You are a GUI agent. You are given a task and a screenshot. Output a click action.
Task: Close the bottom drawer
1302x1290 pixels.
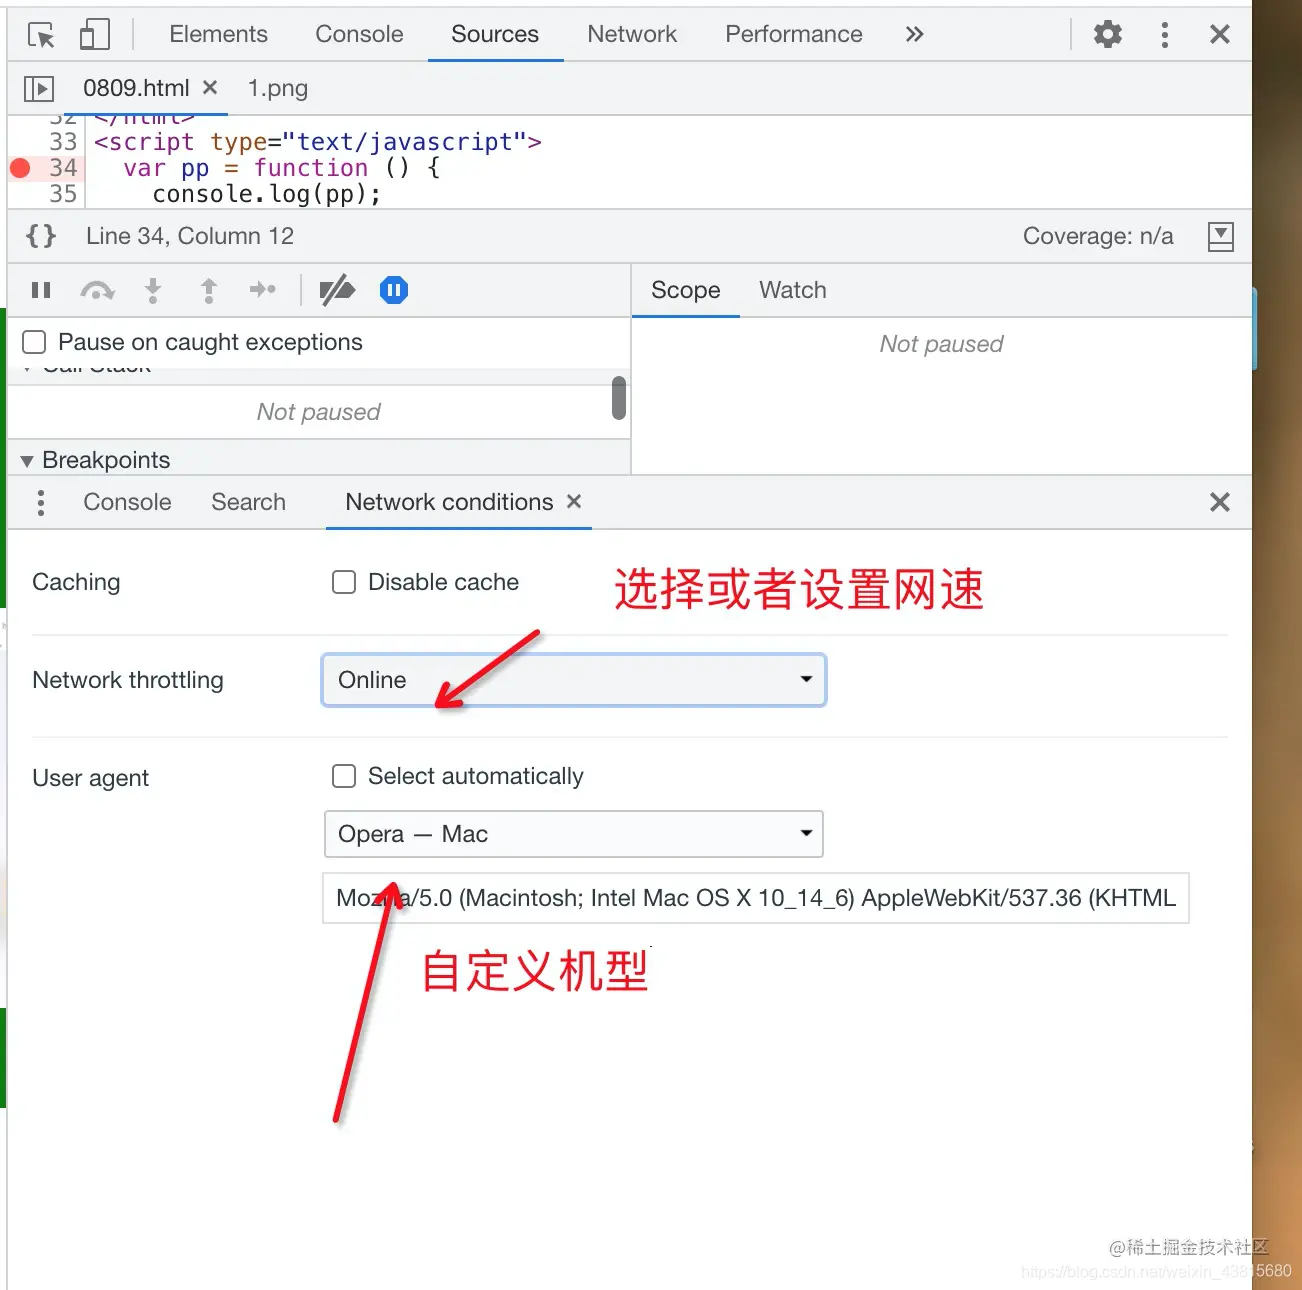click(1220, 502)
